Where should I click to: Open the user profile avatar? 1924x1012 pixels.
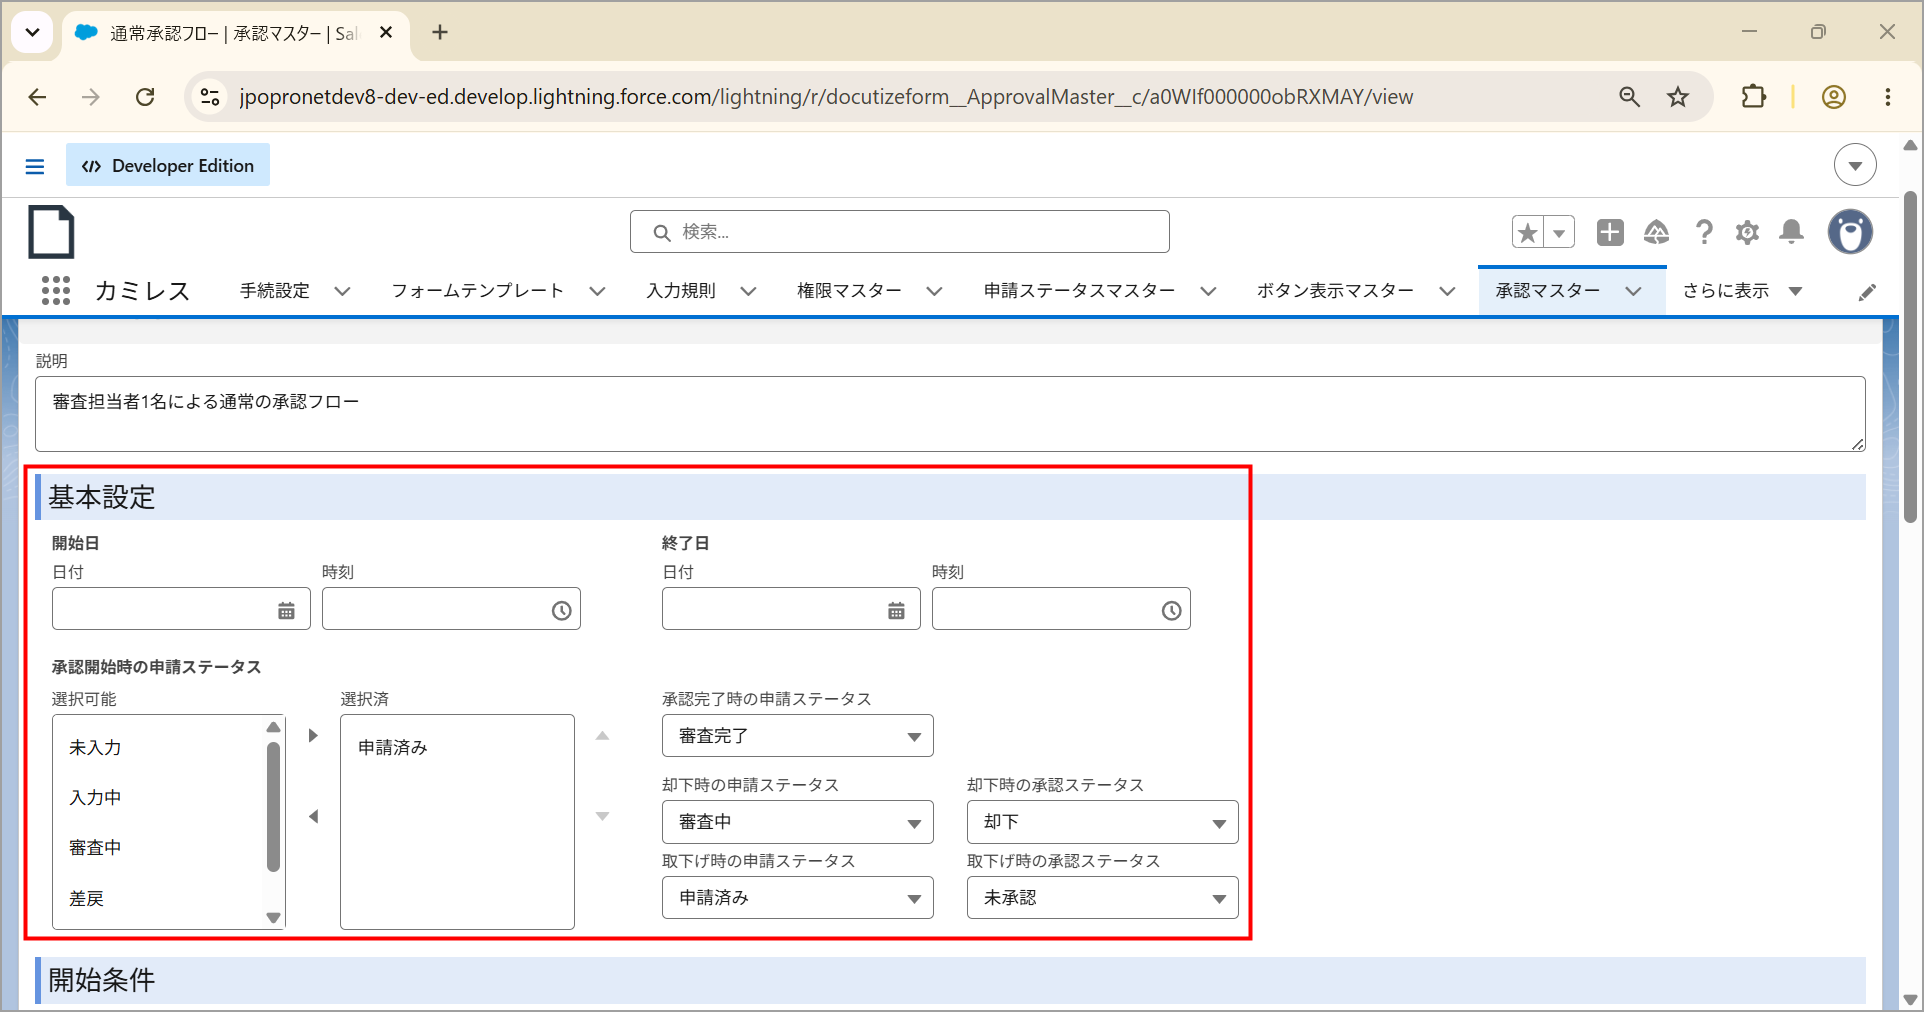coord(1850,232)
